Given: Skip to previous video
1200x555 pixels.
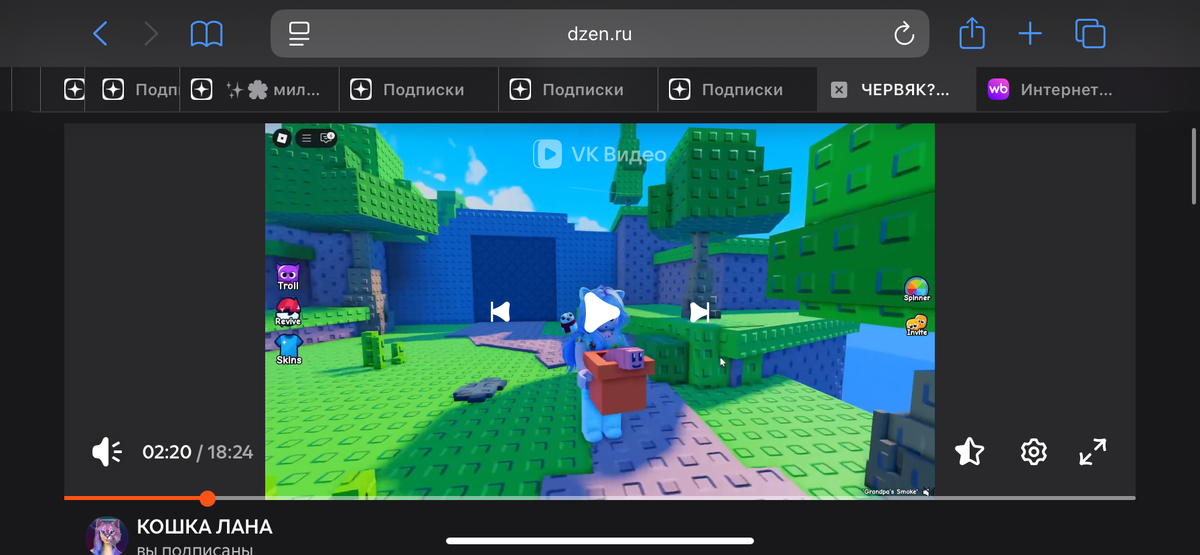Looking at the screenshot, I should tap(500, 312).
